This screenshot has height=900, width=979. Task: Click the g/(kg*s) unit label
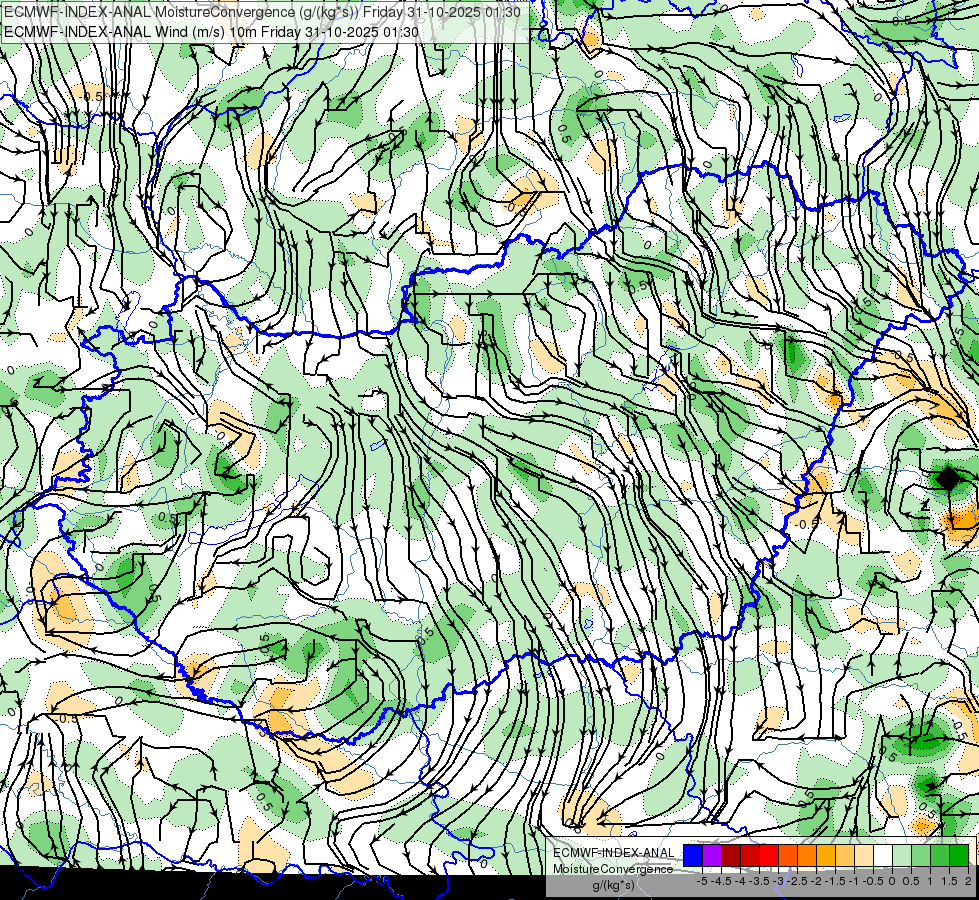pos(614,885)
